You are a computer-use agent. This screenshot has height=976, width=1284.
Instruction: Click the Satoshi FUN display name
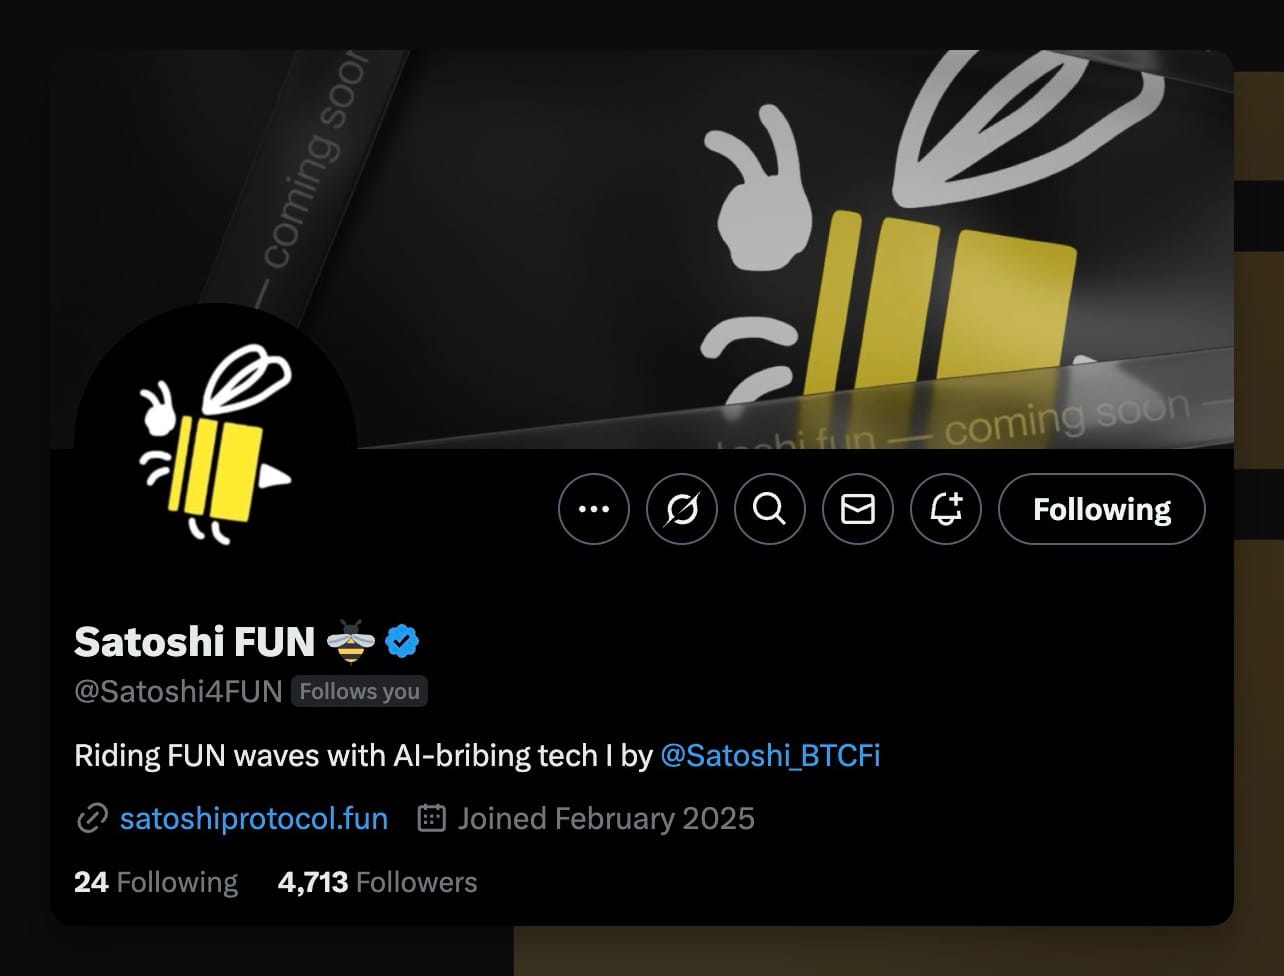coord(195,641)
